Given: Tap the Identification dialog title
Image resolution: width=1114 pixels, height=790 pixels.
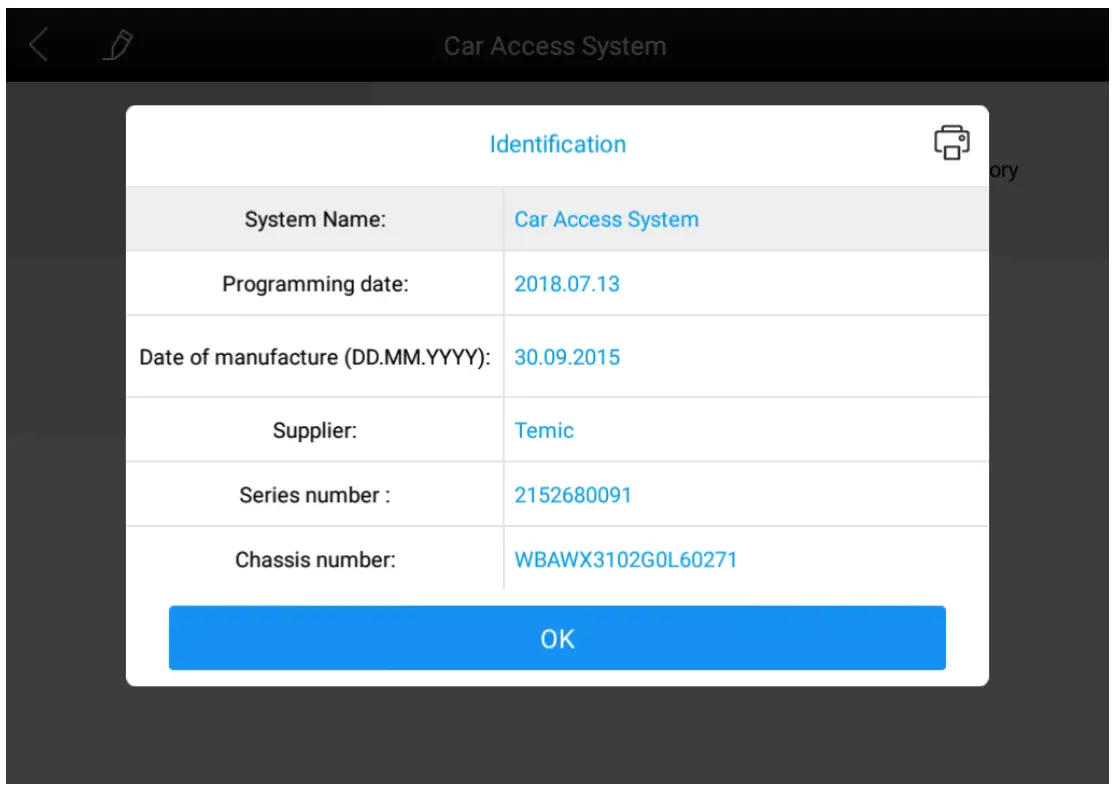Looking at the screenshot, I should [x=558, y=144].
